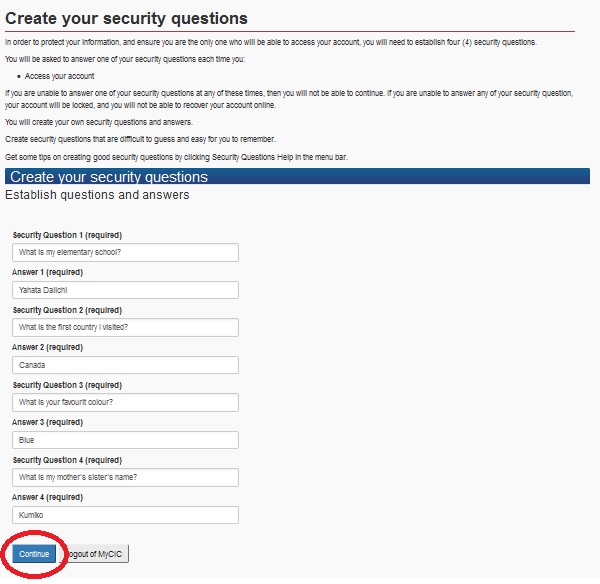The width and height of the screenshot is (600, 584).
Task: Focus the Security Question 1 text field
Action: [x=125, y=252]
